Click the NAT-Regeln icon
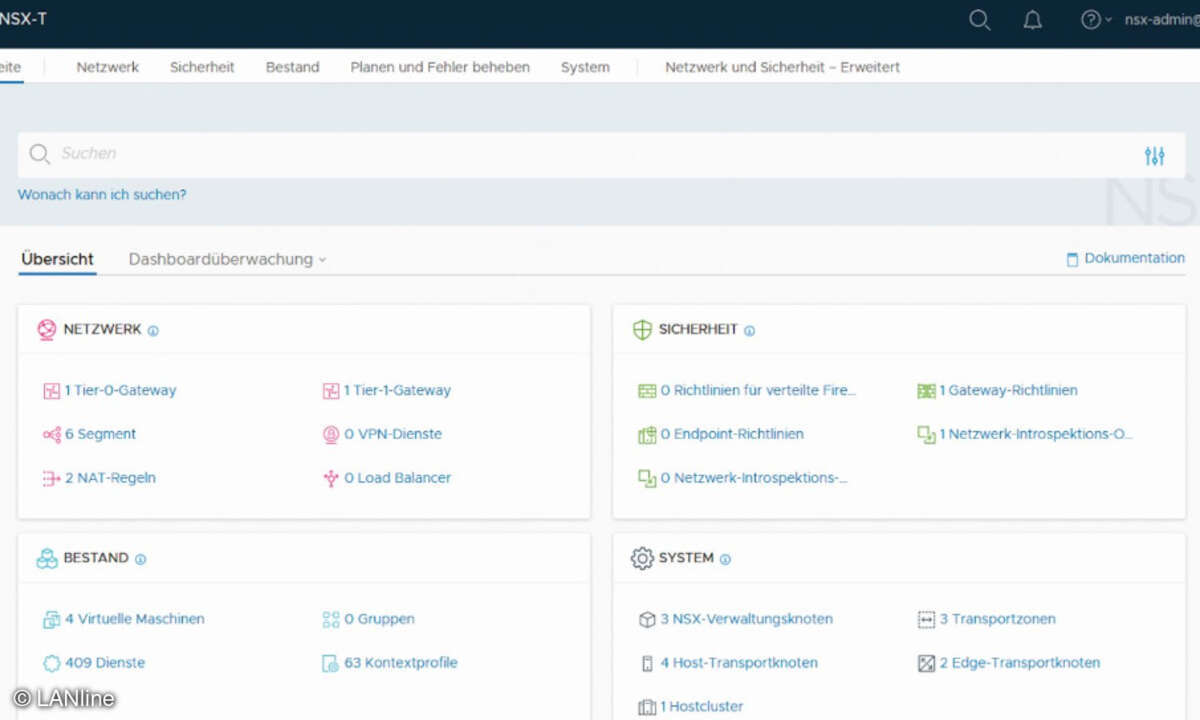1200x720 pixels. click(51, 479)
